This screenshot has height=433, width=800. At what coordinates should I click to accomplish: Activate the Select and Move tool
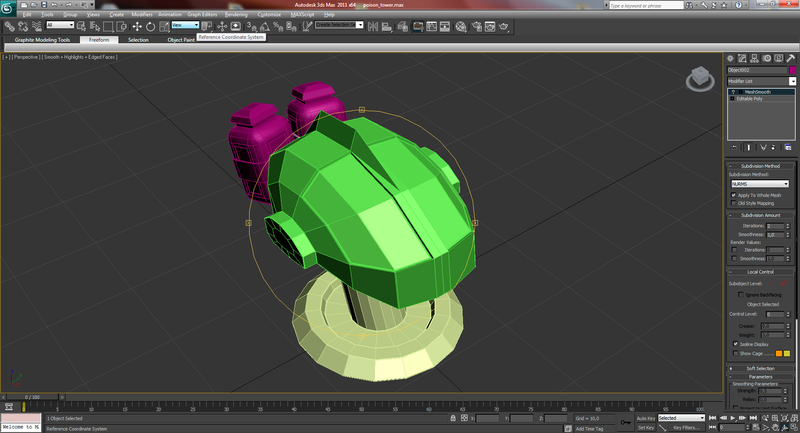click(x=137, y=27)
